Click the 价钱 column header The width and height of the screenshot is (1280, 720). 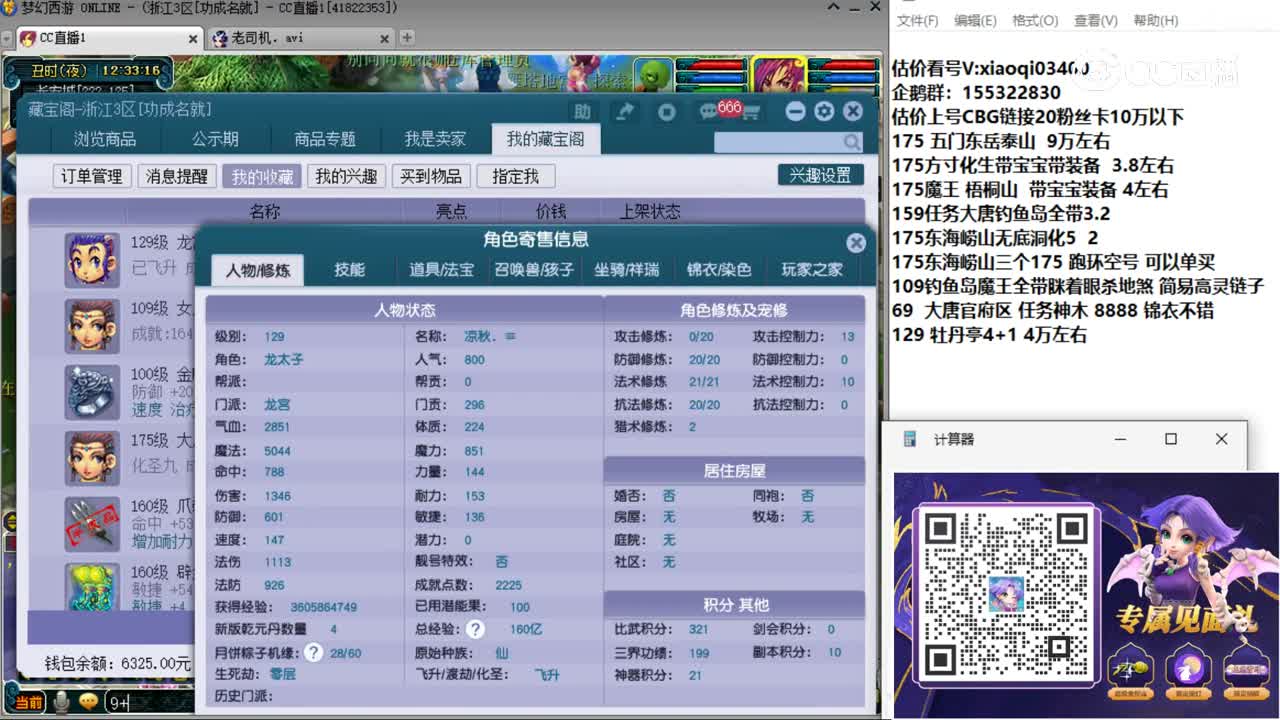(551, 211)
